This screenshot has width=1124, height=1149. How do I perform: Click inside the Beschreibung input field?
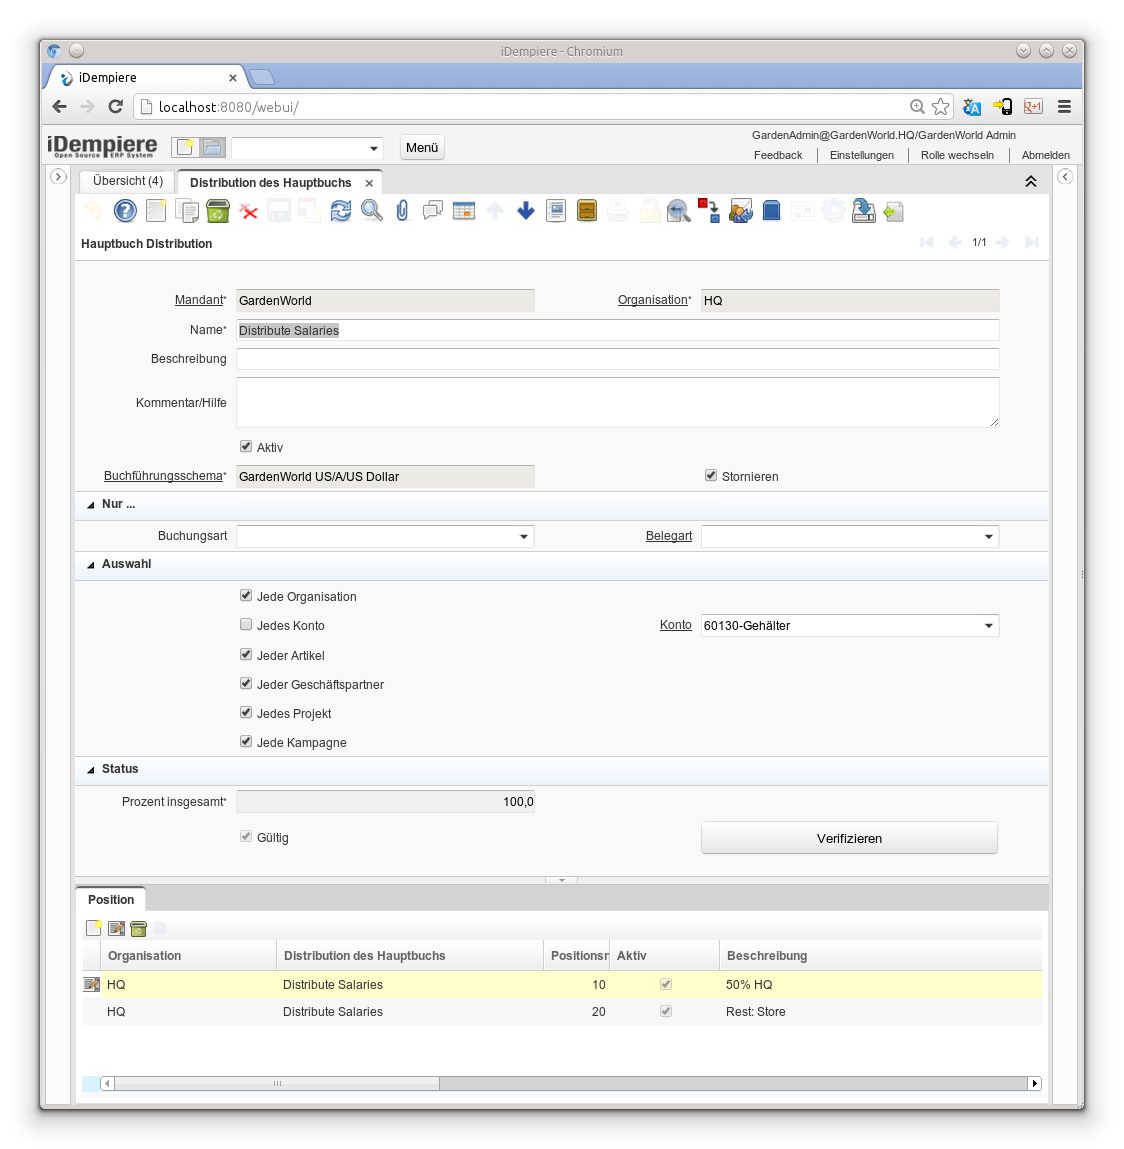click(617, 358)
